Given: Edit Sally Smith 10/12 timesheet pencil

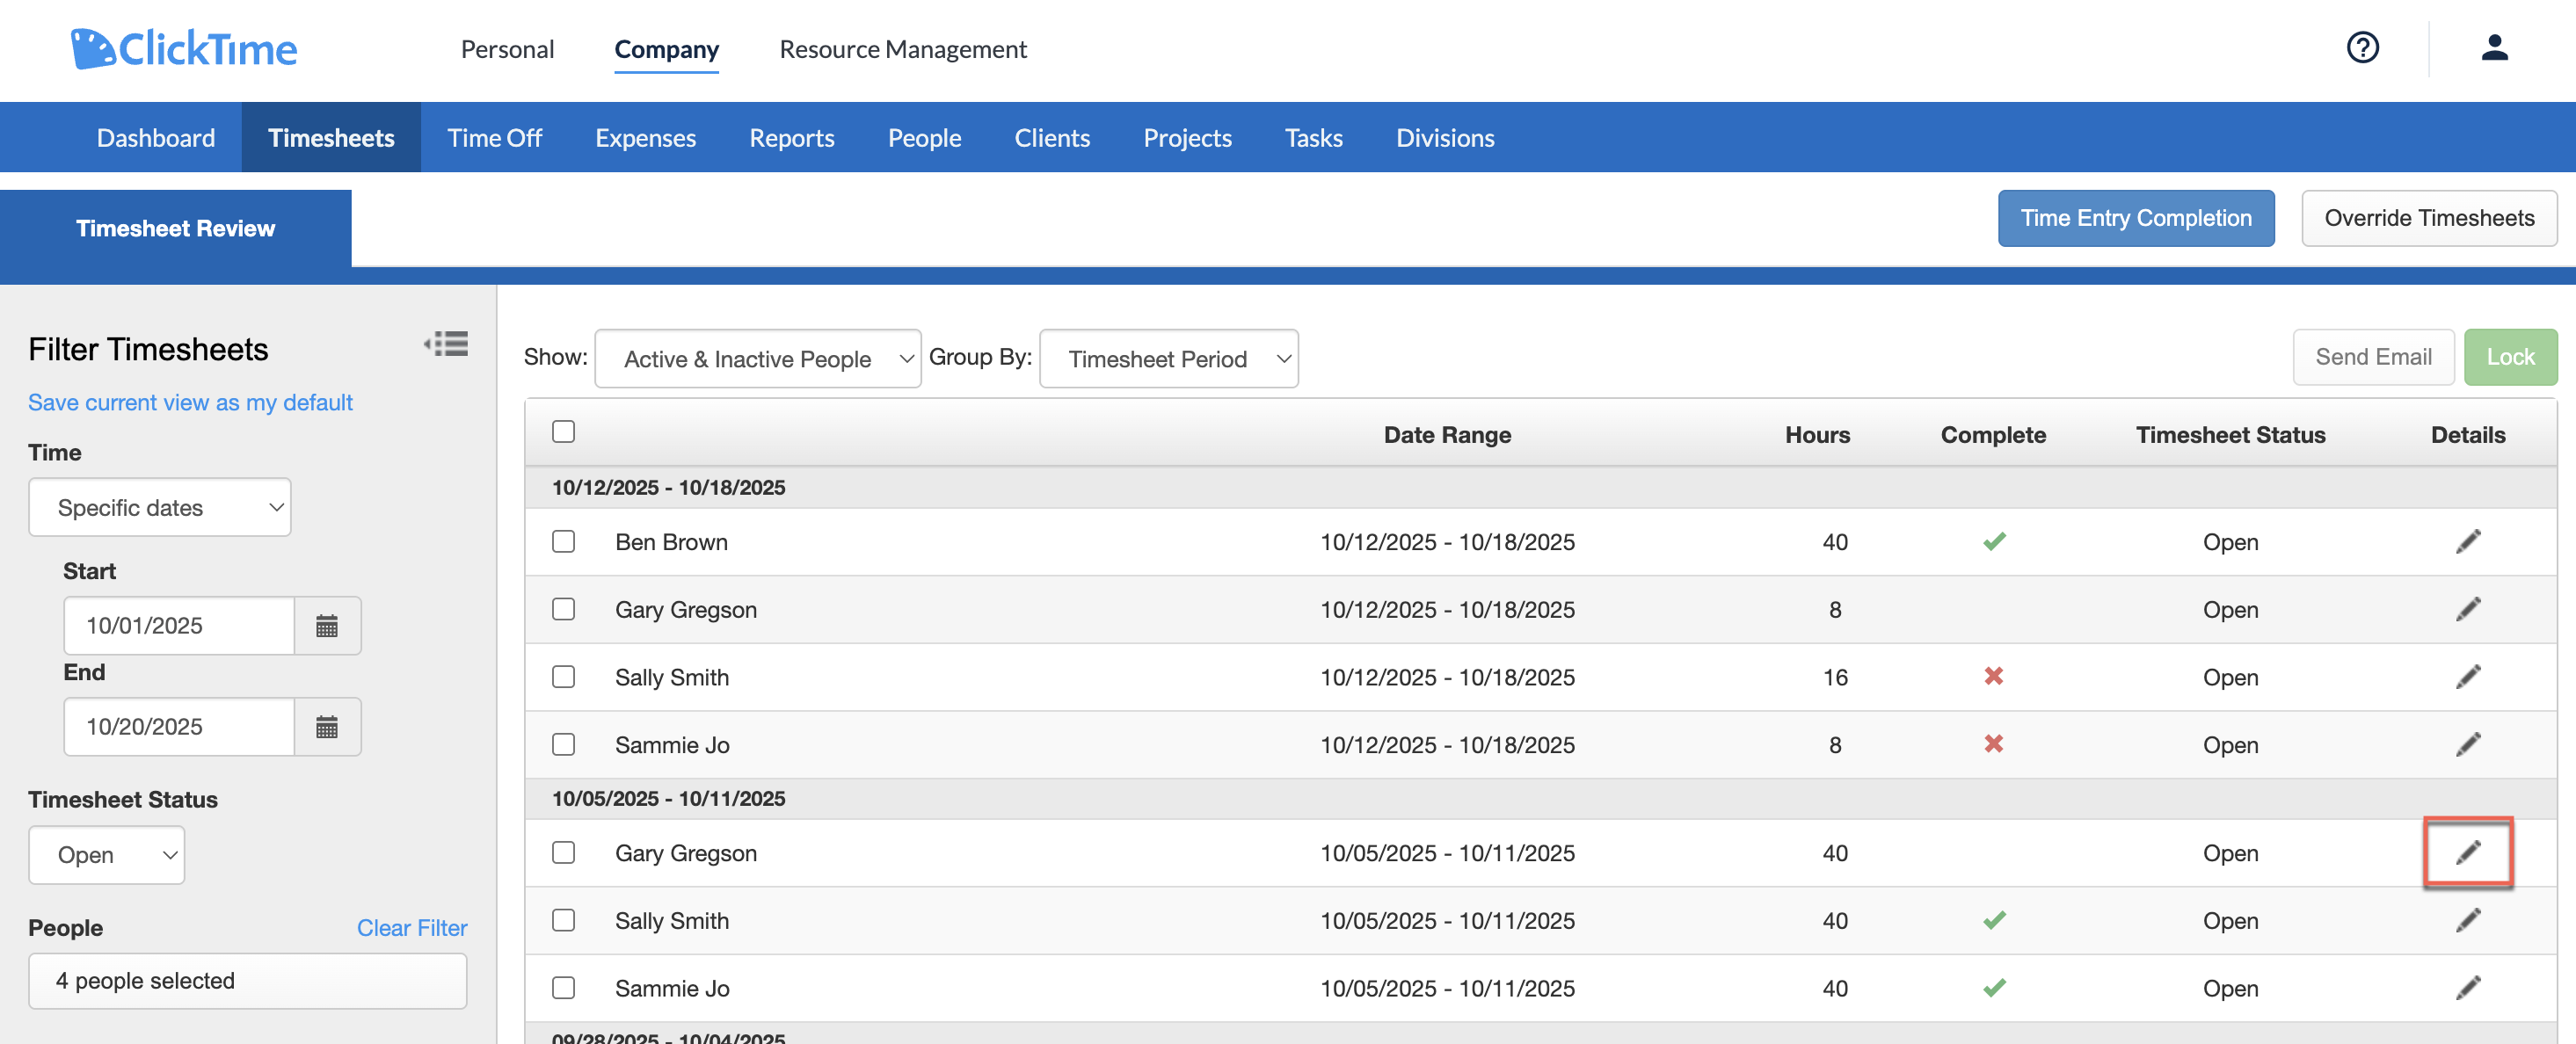Looking at the screenshot, I should 2468,677.
